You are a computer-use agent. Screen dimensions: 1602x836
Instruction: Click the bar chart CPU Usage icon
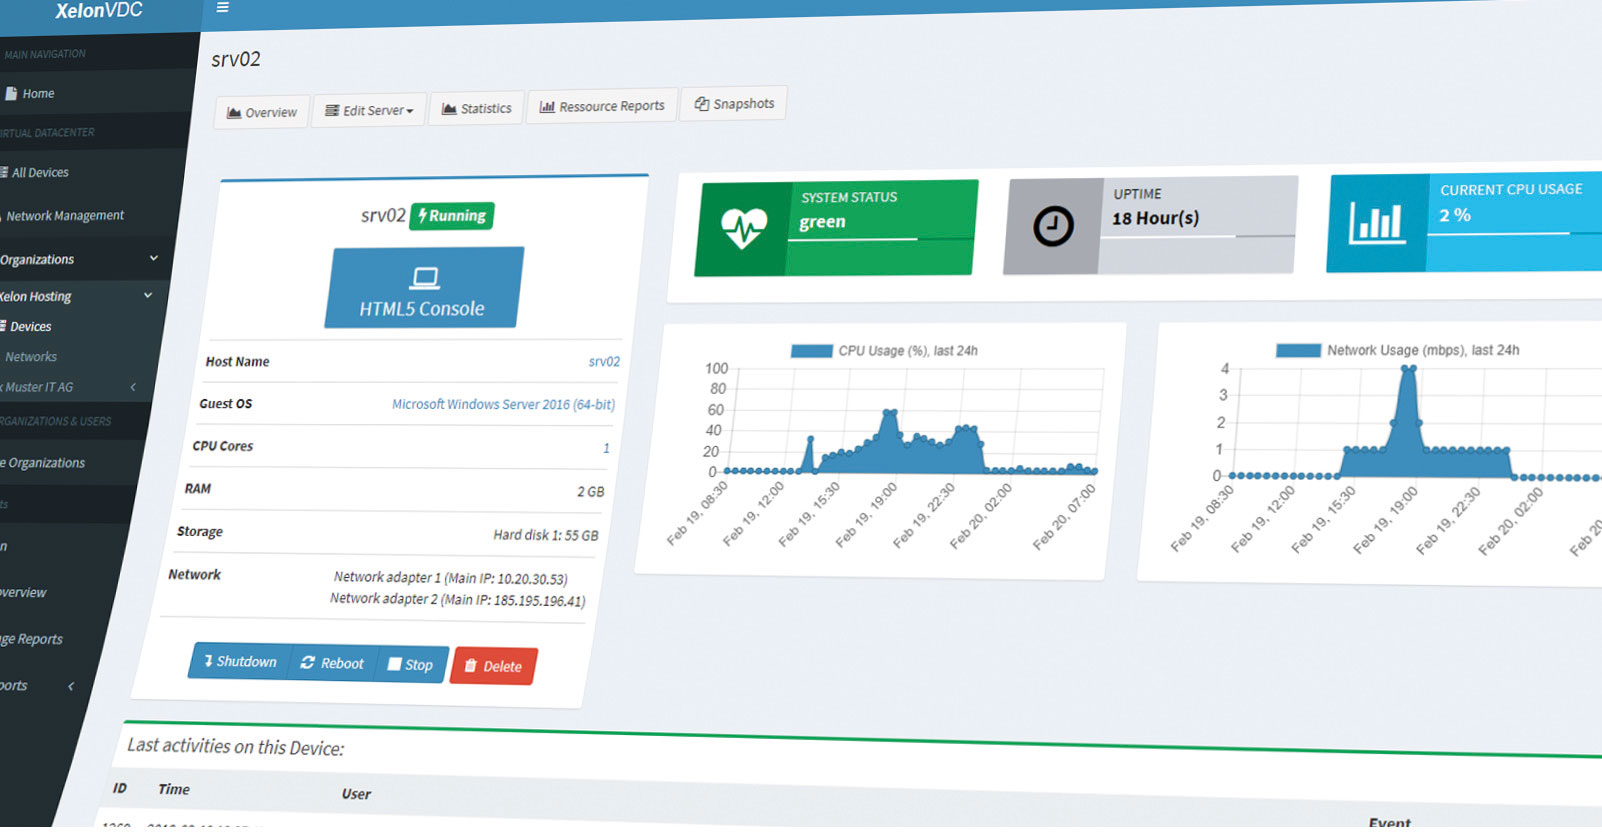point(1376,223)
